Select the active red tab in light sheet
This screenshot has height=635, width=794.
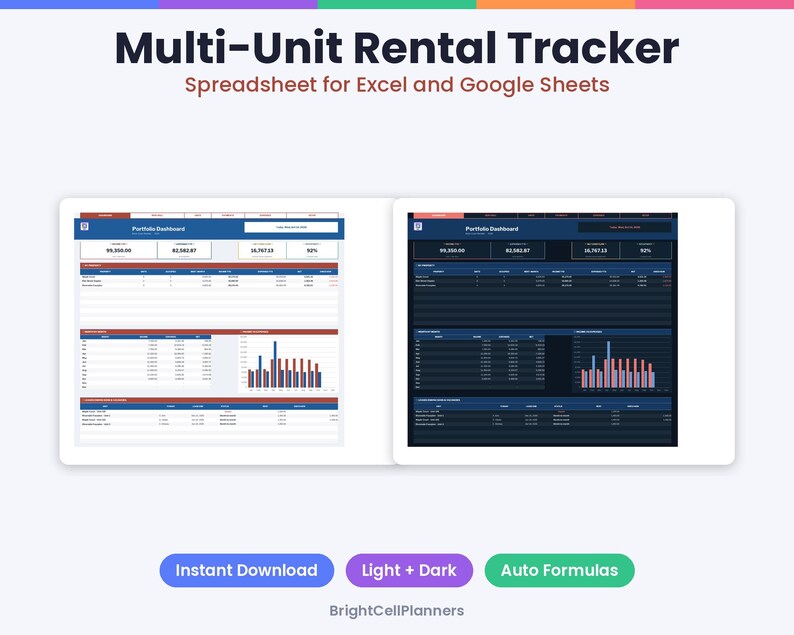point(105,215)
